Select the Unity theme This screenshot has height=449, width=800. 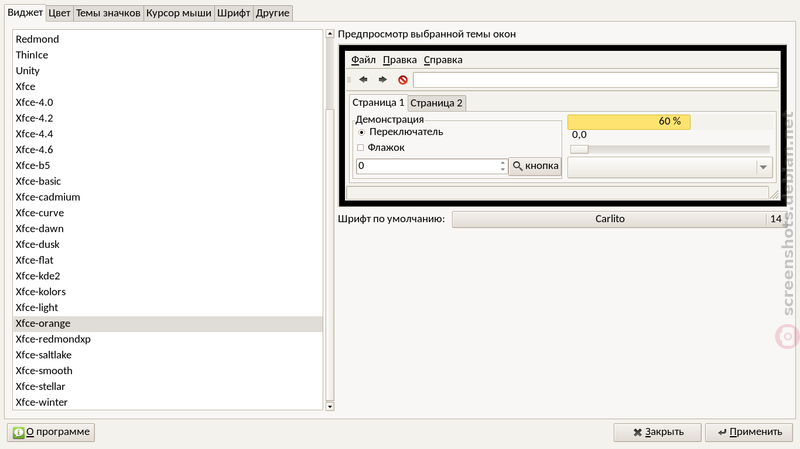click(168, 71)
